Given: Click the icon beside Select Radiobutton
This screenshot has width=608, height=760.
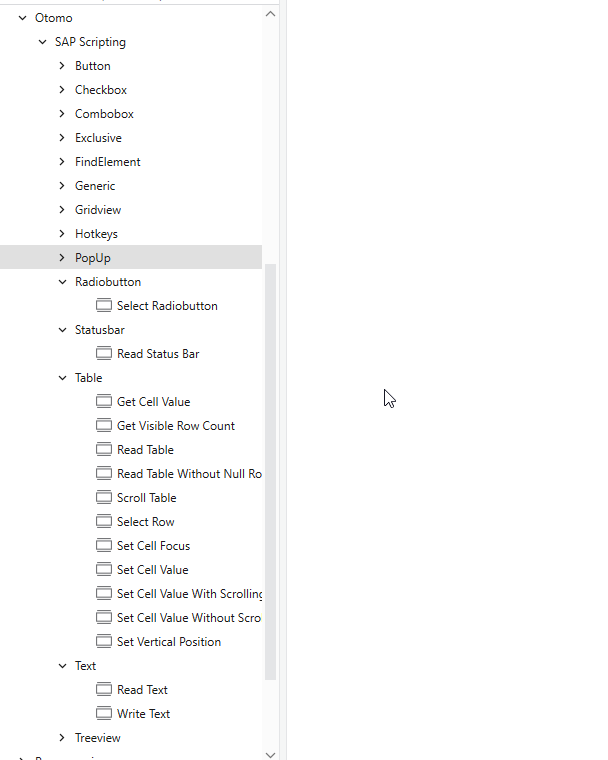Looking at the screenshot, I should [x=104, y=306].
